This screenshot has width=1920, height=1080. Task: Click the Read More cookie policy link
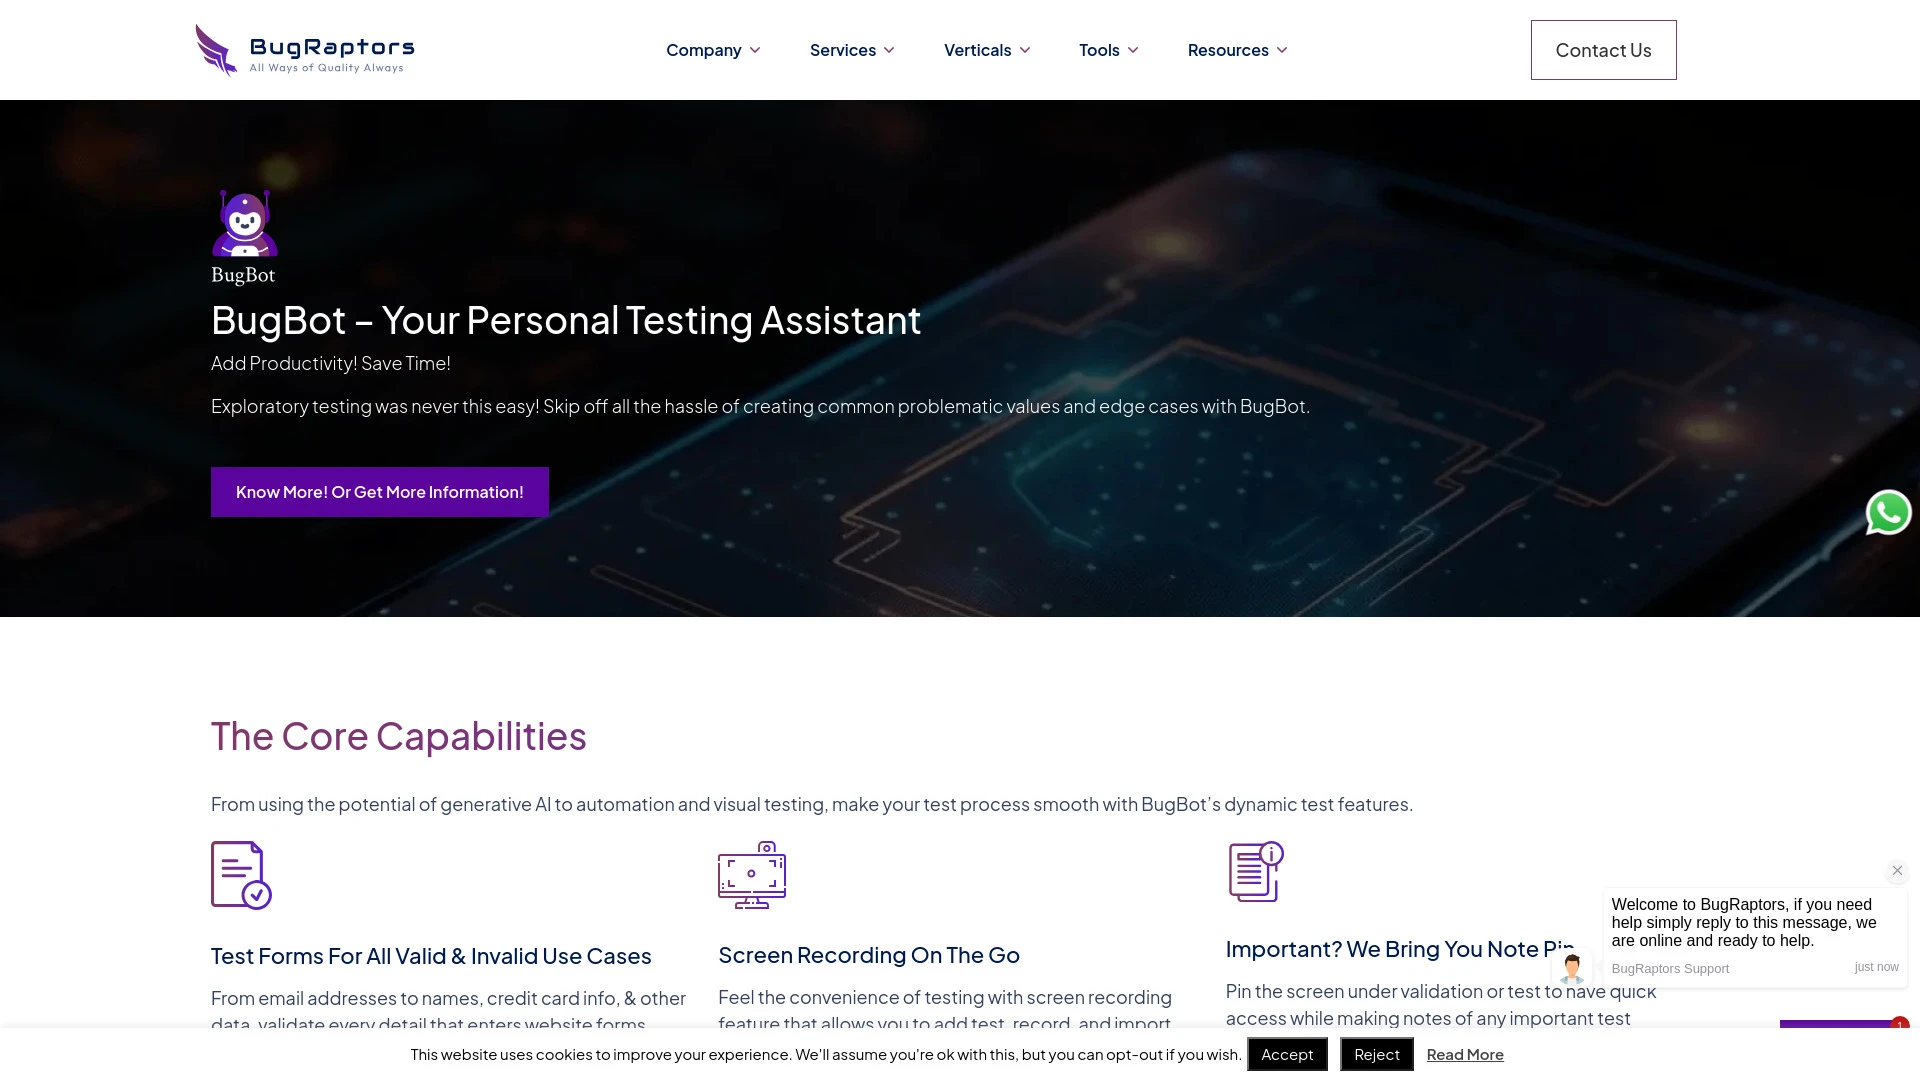tap(1465, 1054)
